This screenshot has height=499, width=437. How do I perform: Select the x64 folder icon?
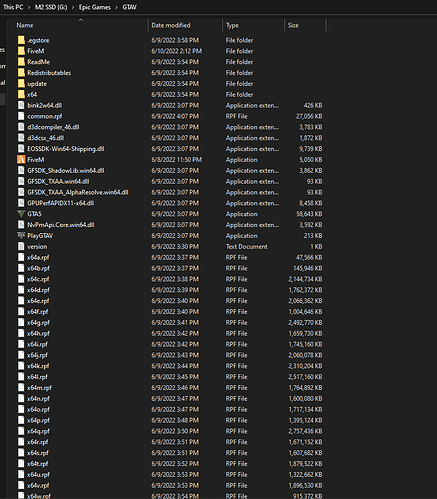click(21, 95)
